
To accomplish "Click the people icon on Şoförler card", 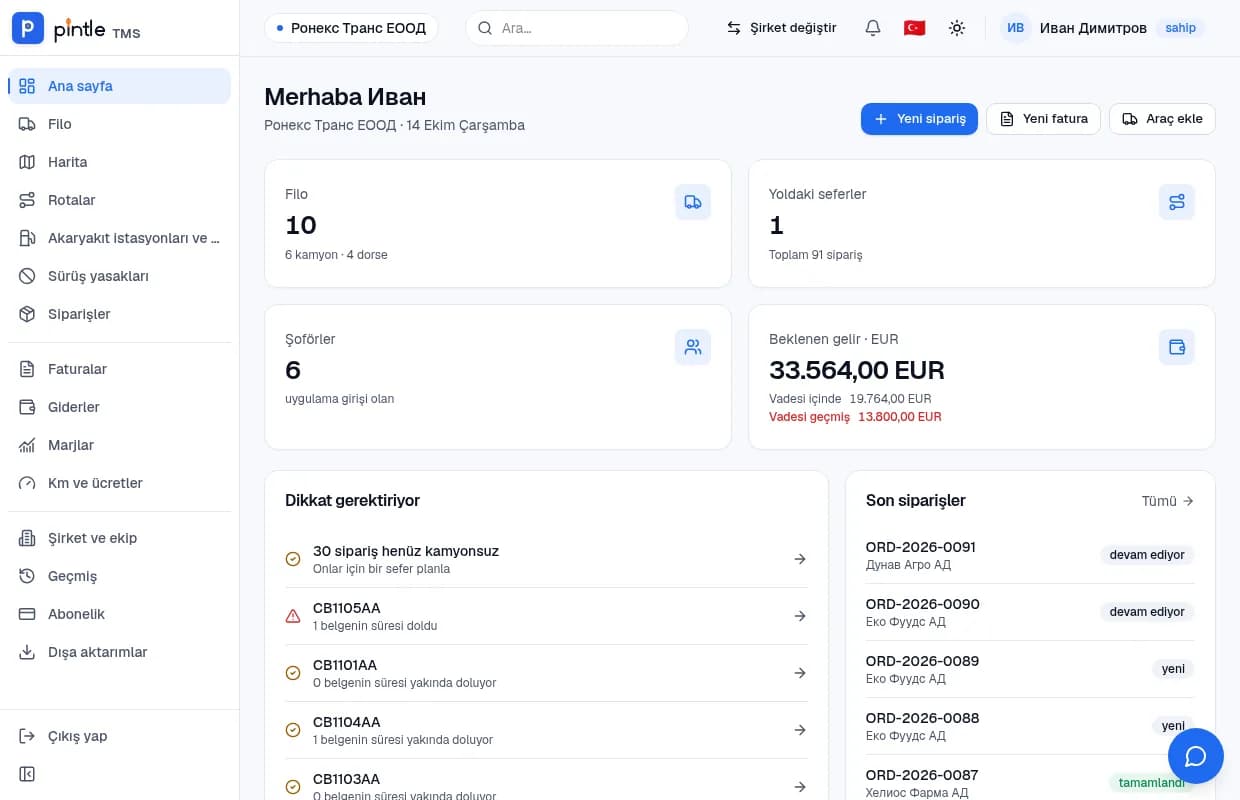I will pyautogui.click(x=693, y=347).
